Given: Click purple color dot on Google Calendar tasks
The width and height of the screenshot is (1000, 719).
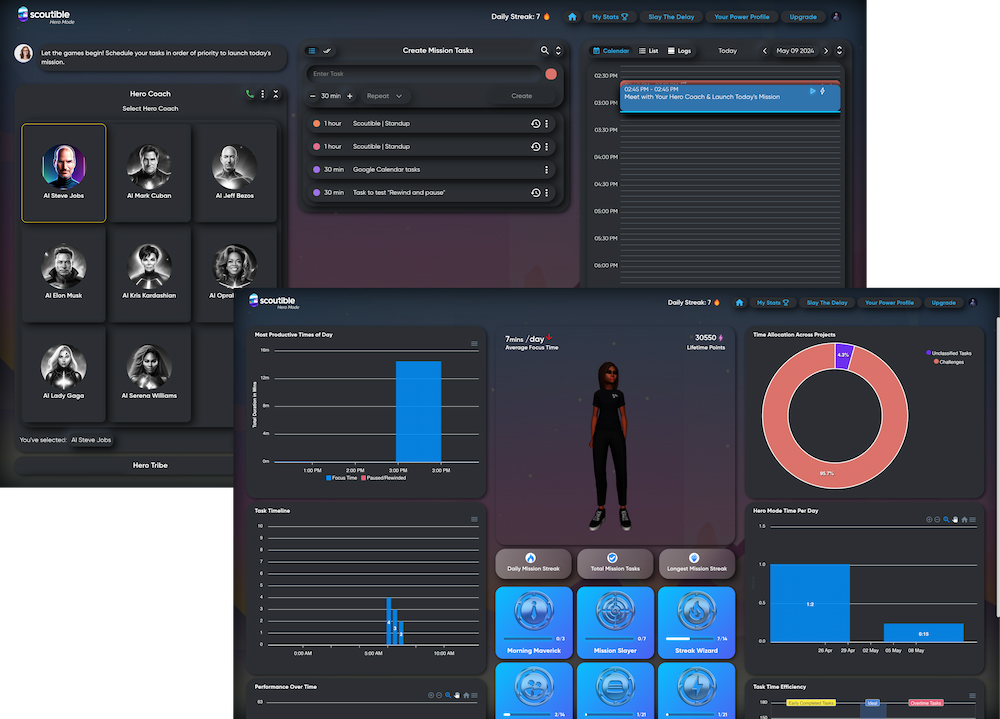Looking at the screenshot, I should coord(316,170).
